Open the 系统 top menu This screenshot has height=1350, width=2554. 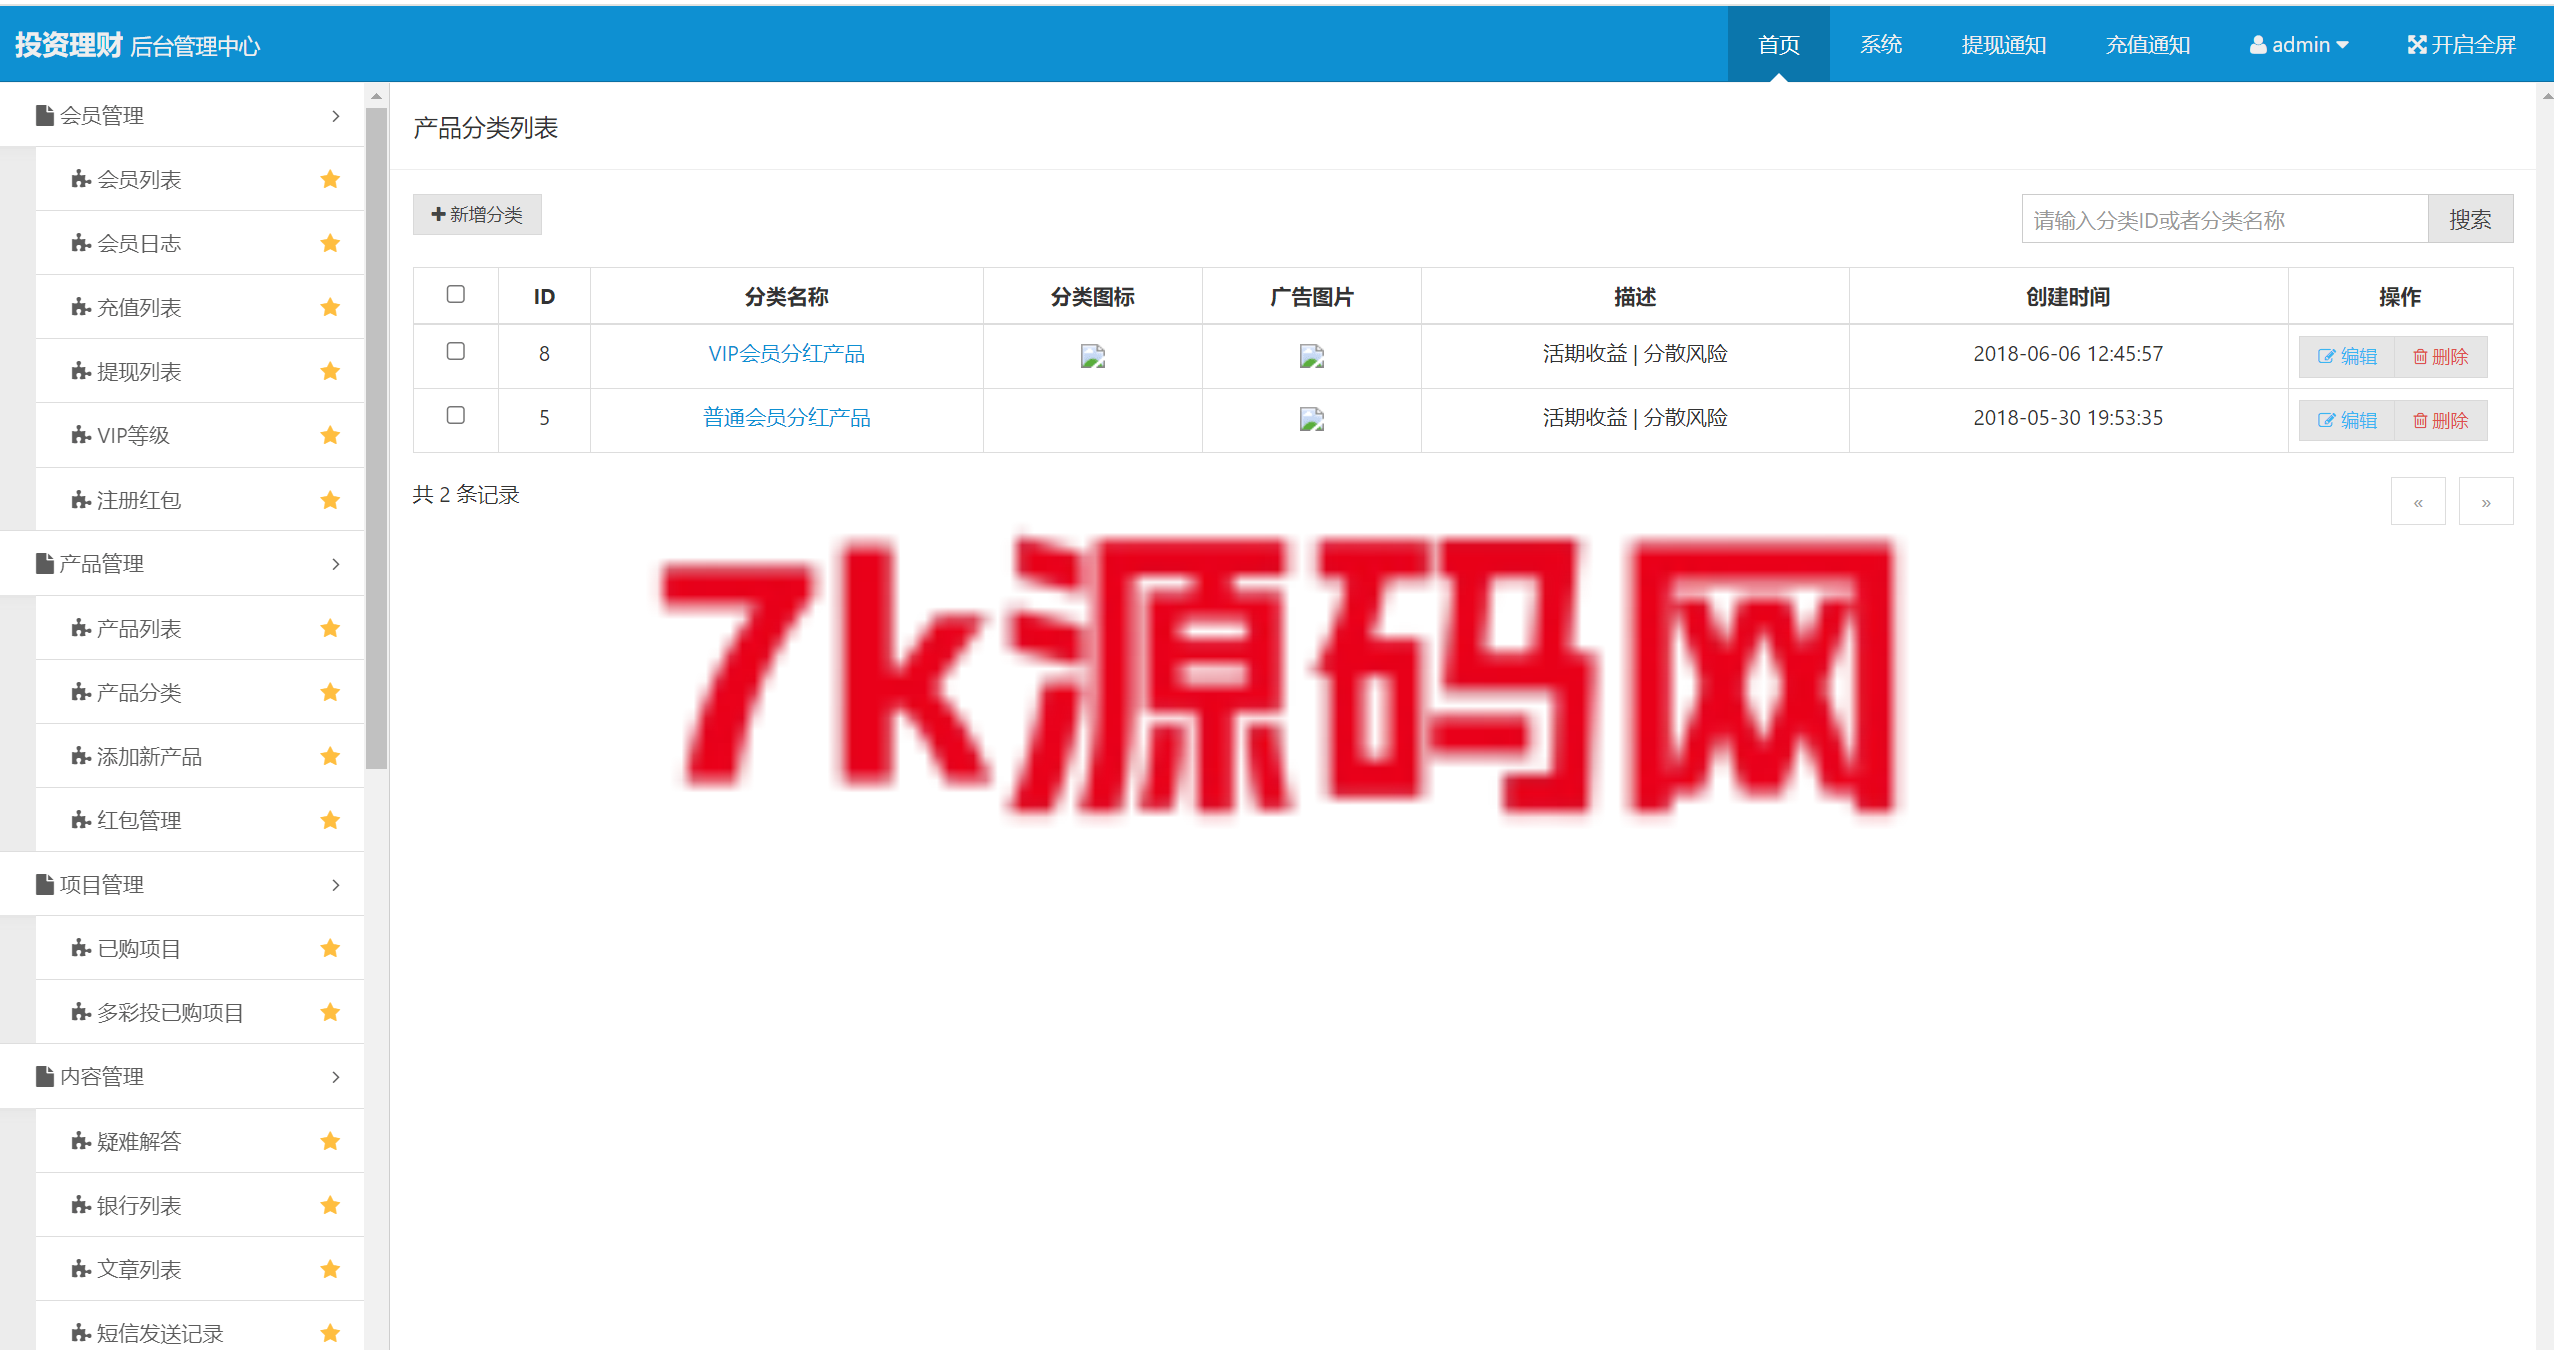(1881, 45)
